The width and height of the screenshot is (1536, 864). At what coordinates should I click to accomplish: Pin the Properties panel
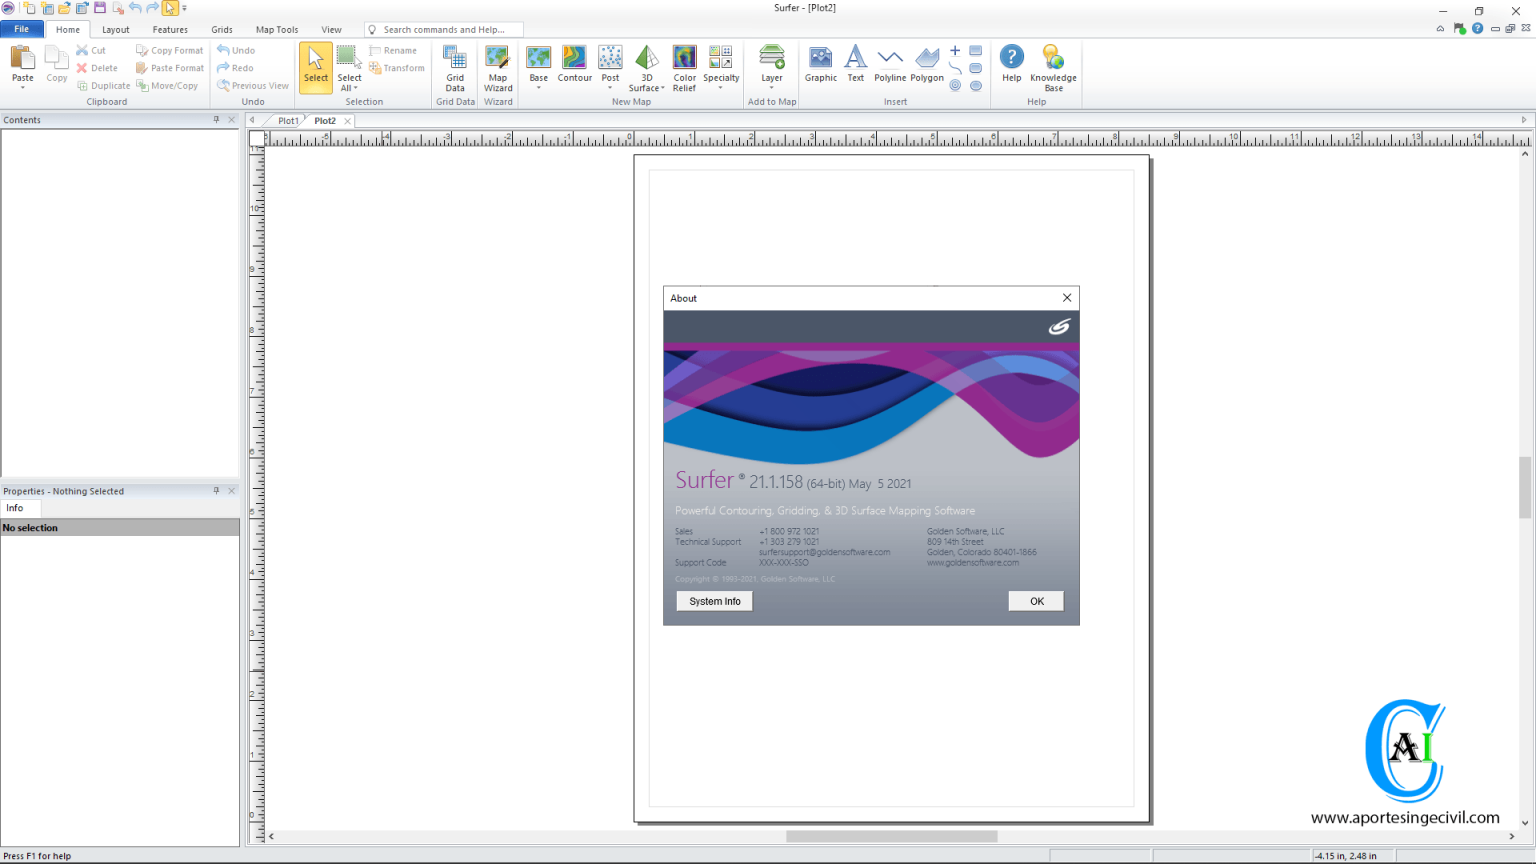point(216,491)
